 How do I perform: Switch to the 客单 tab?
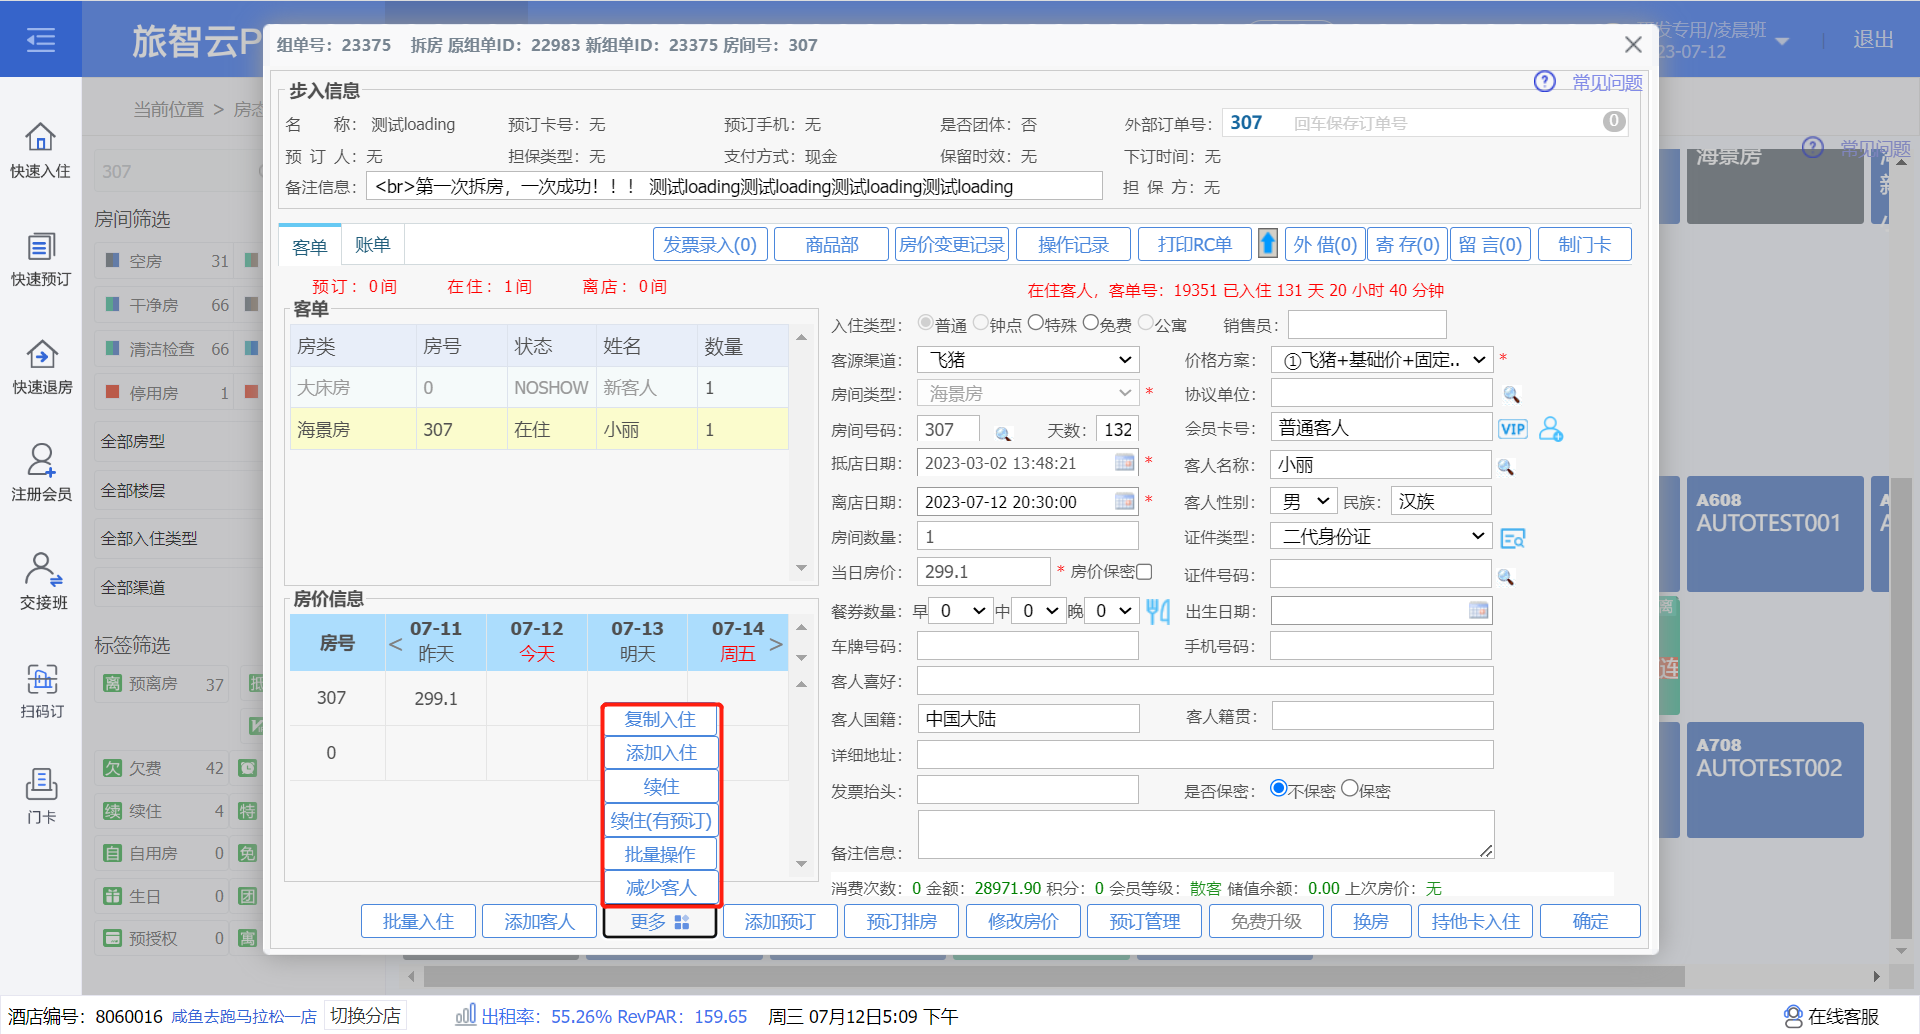click(310, 246)
